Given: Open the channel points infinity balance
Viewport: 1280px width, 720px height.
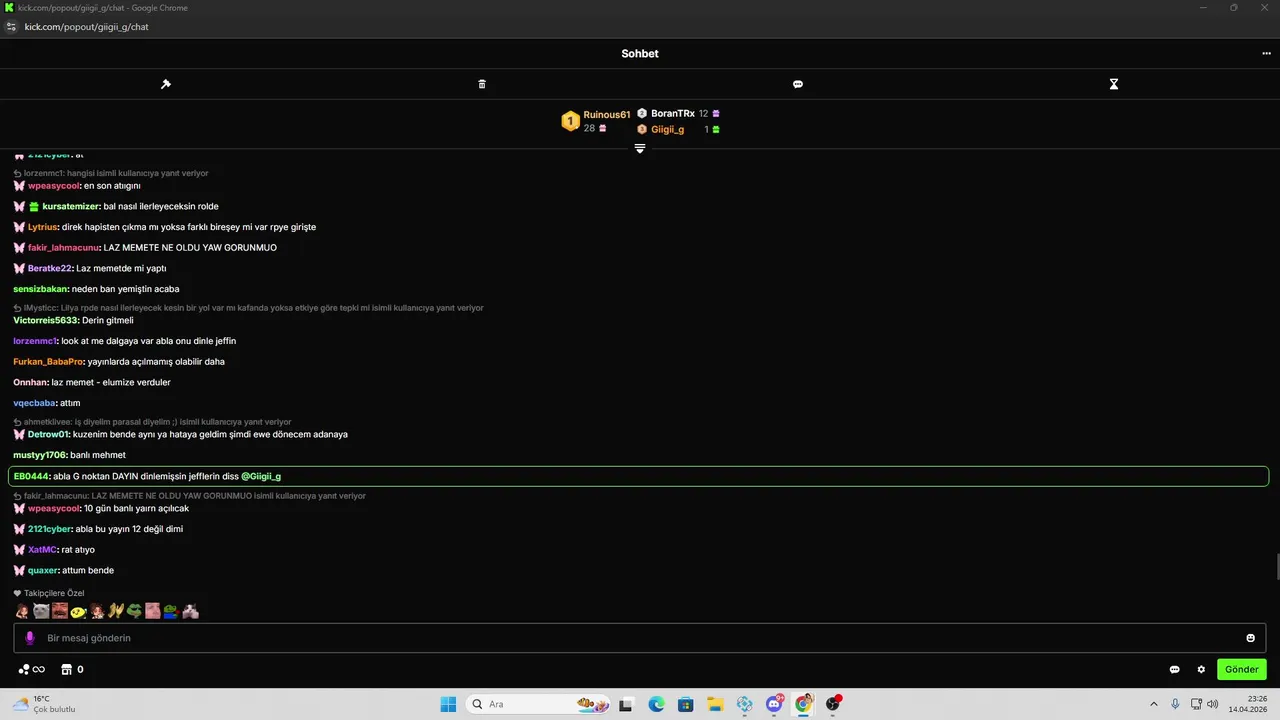Looking at the screenshot, I should [x=32, y=669].
